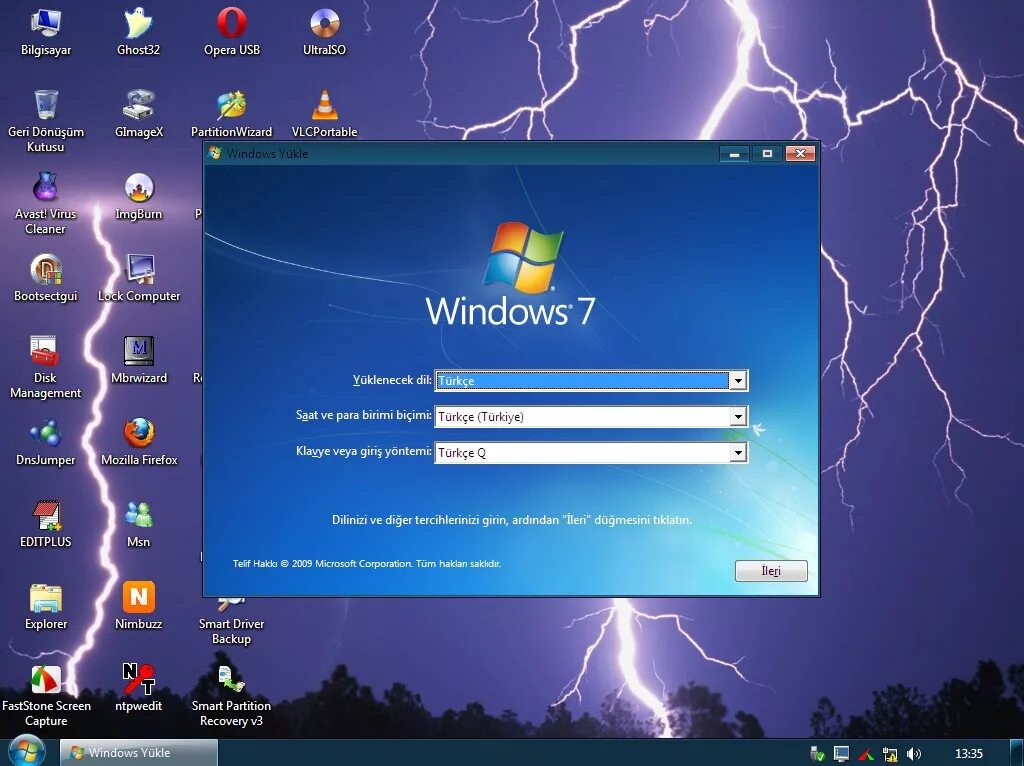This screenshot has height=766, width=1024.
Task: Click the 'Klavye veya giriş yöntemi:' label
Action: coord(364,451)
